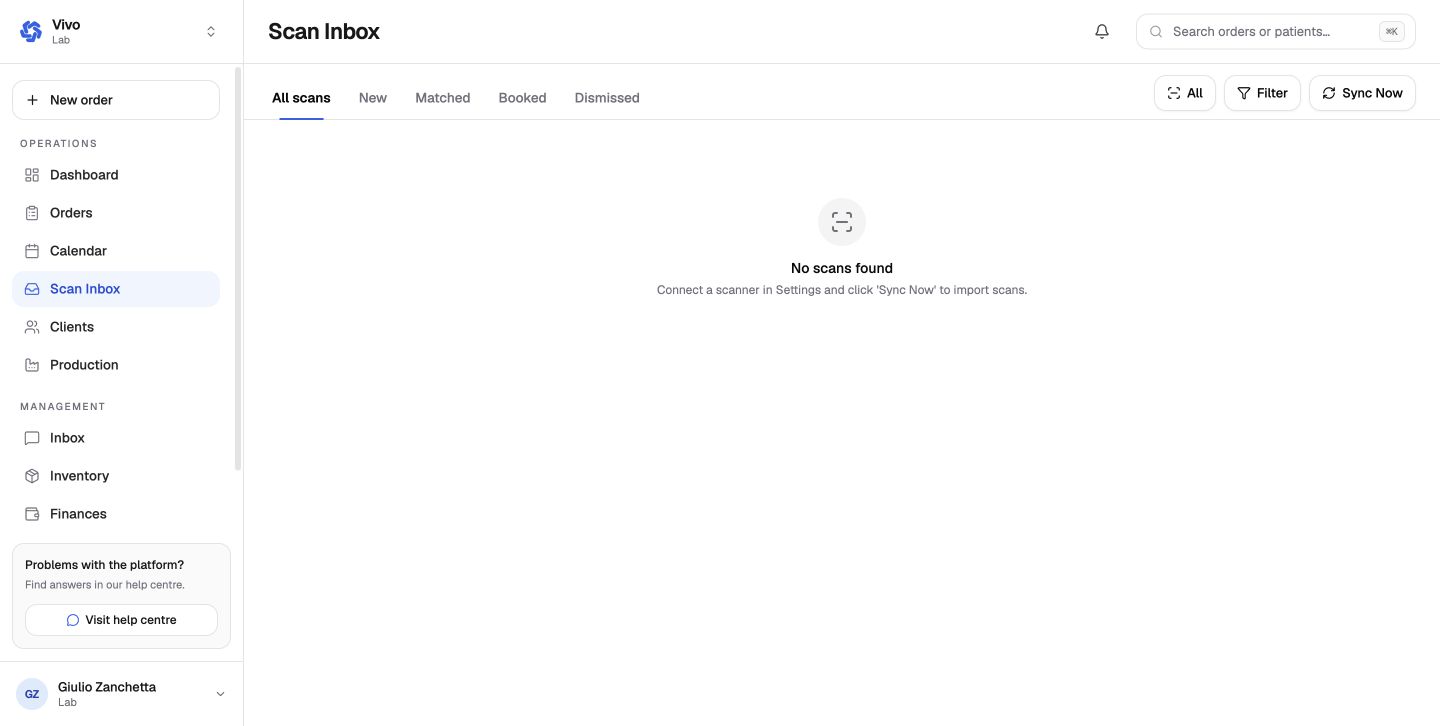Click the 'No scans found' text
Image resolution: width=1440 pixels, height=726 pixels.
click(x=842, y=268)
